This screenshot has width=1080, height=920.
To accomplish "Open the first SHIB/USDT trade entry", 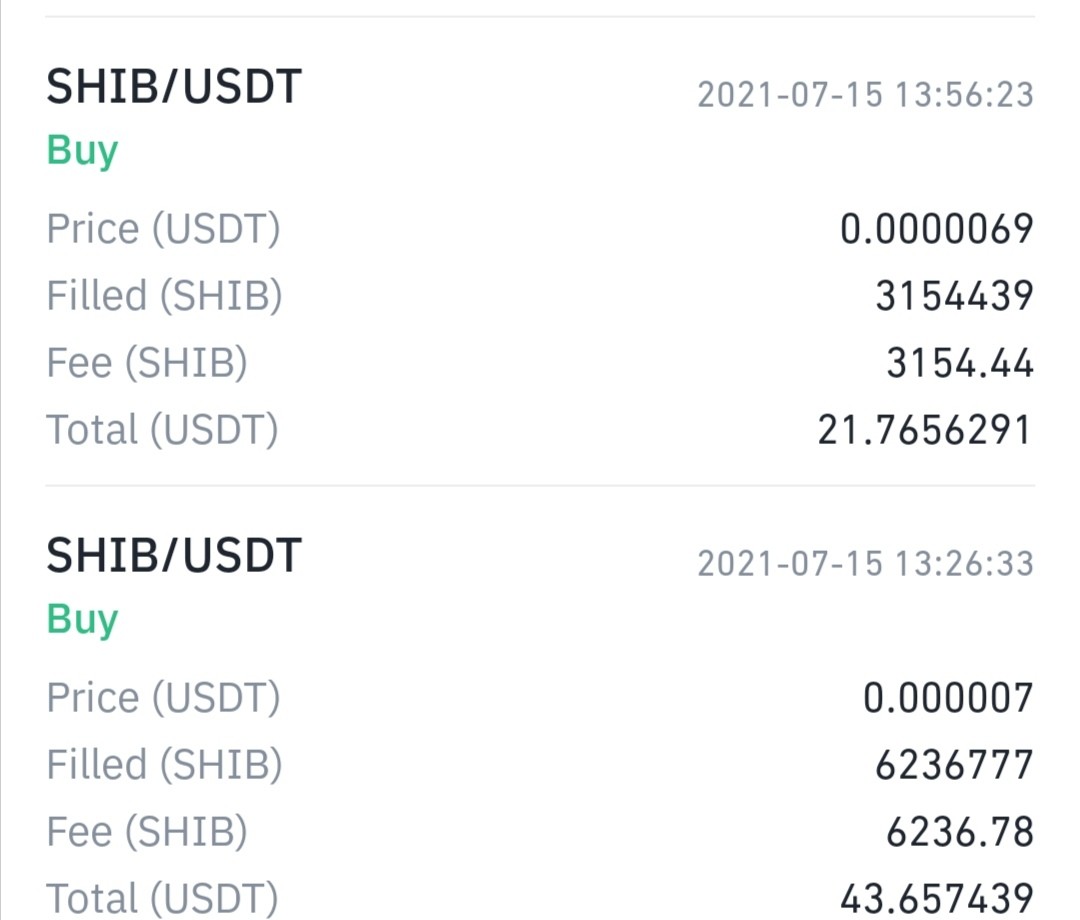I will tap(540, 251).
